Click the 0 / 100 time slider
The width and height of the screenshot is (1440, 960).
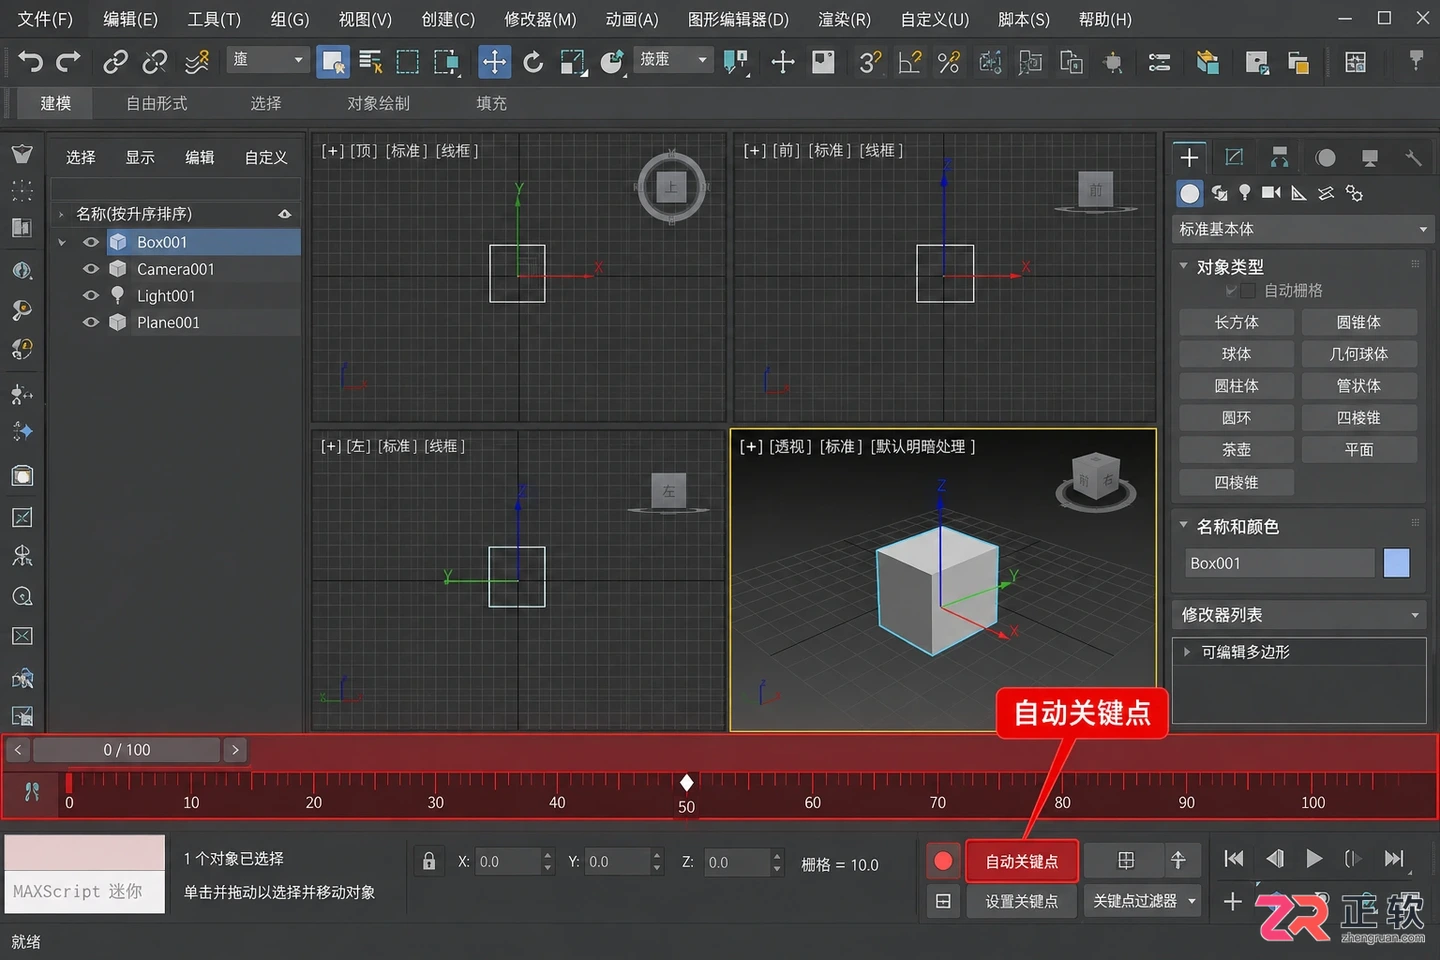point(127,749)
